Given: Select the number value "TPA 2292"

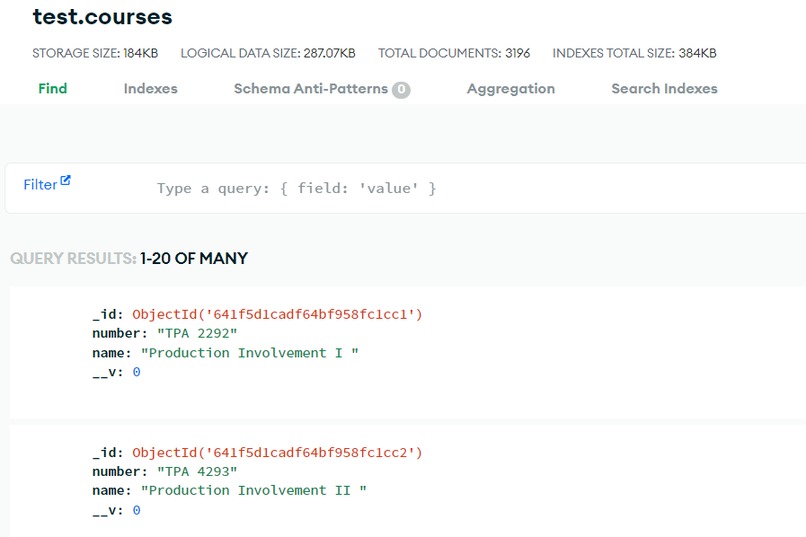Looking at the screenshot, I should (197, 334).
